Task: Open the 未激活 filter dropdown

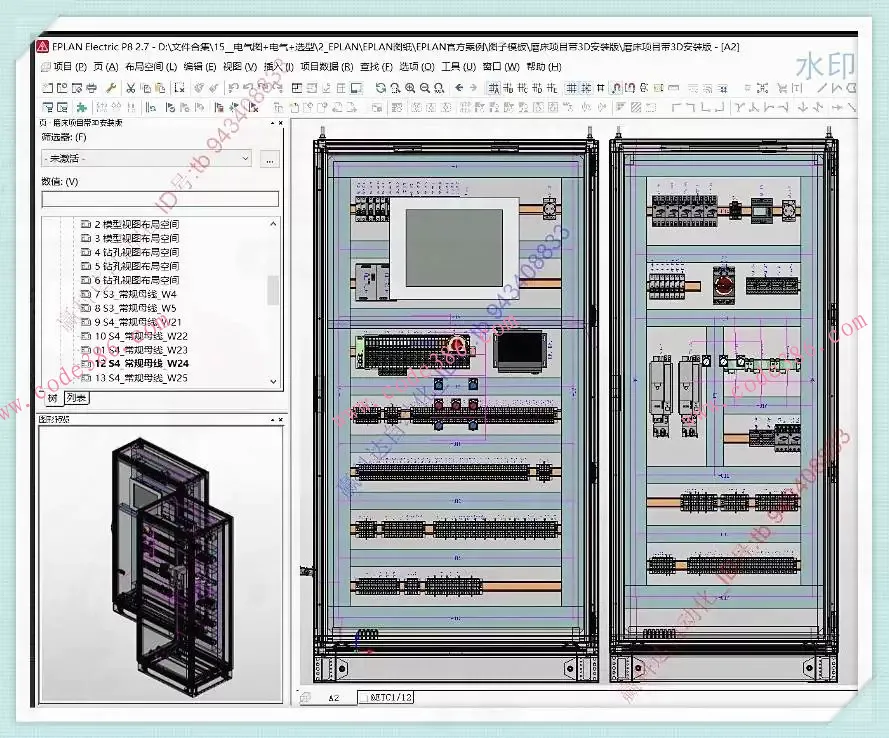Action: [147, 159]
